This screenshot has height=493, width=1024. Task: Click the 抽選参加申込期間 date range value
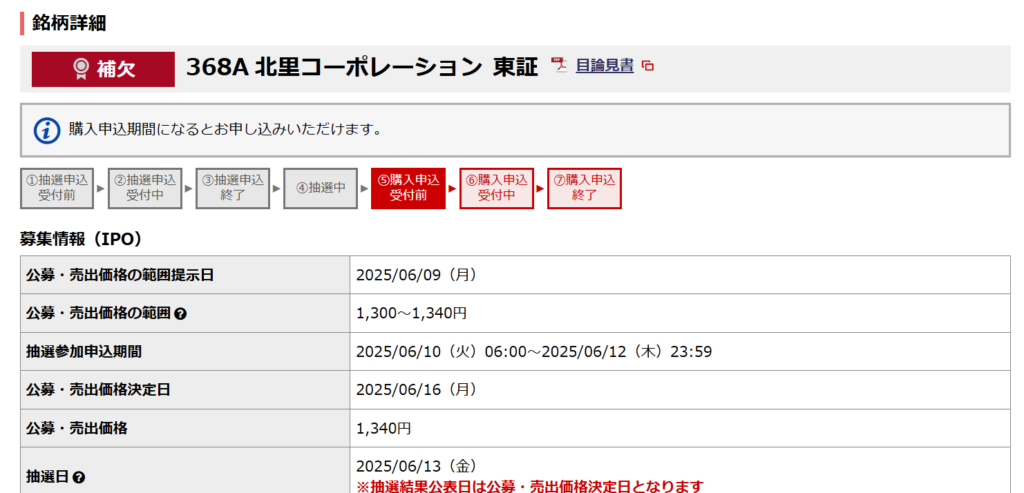click(x=534, y=352)
